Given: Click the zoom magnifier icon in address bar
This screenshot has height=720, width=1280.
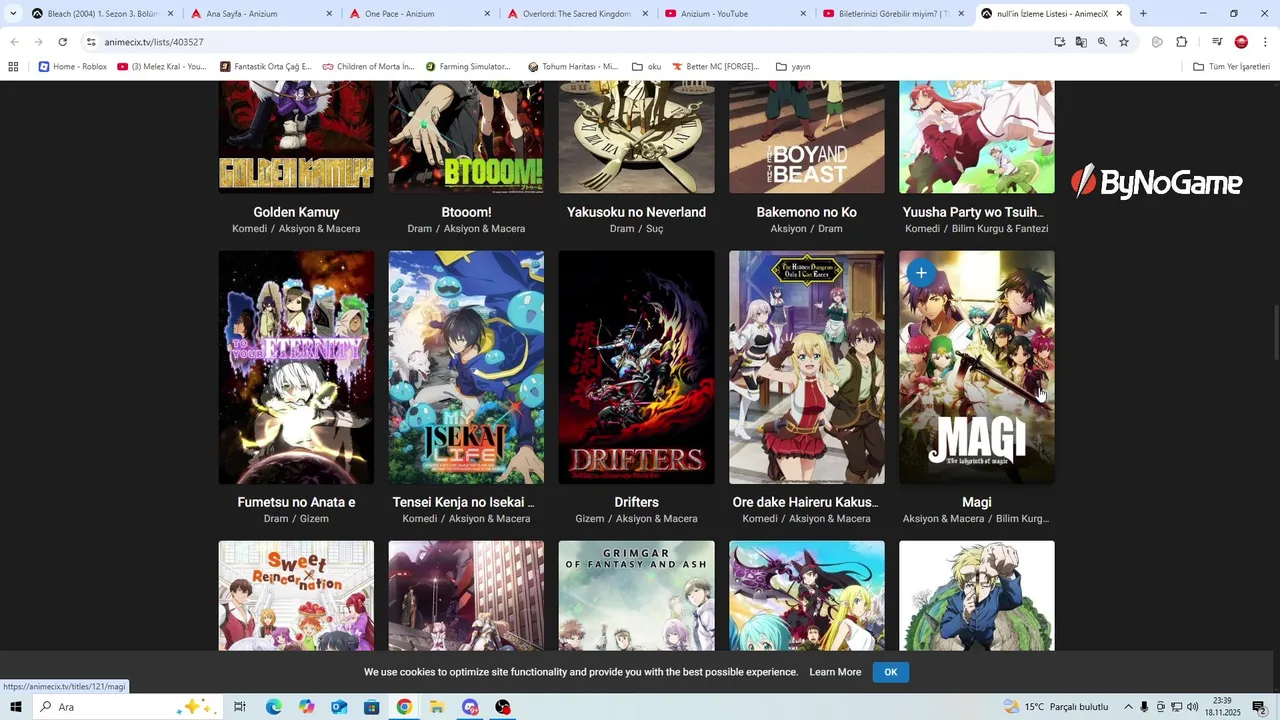Looking at the screenshot, I should click(x=1102, y=42).
